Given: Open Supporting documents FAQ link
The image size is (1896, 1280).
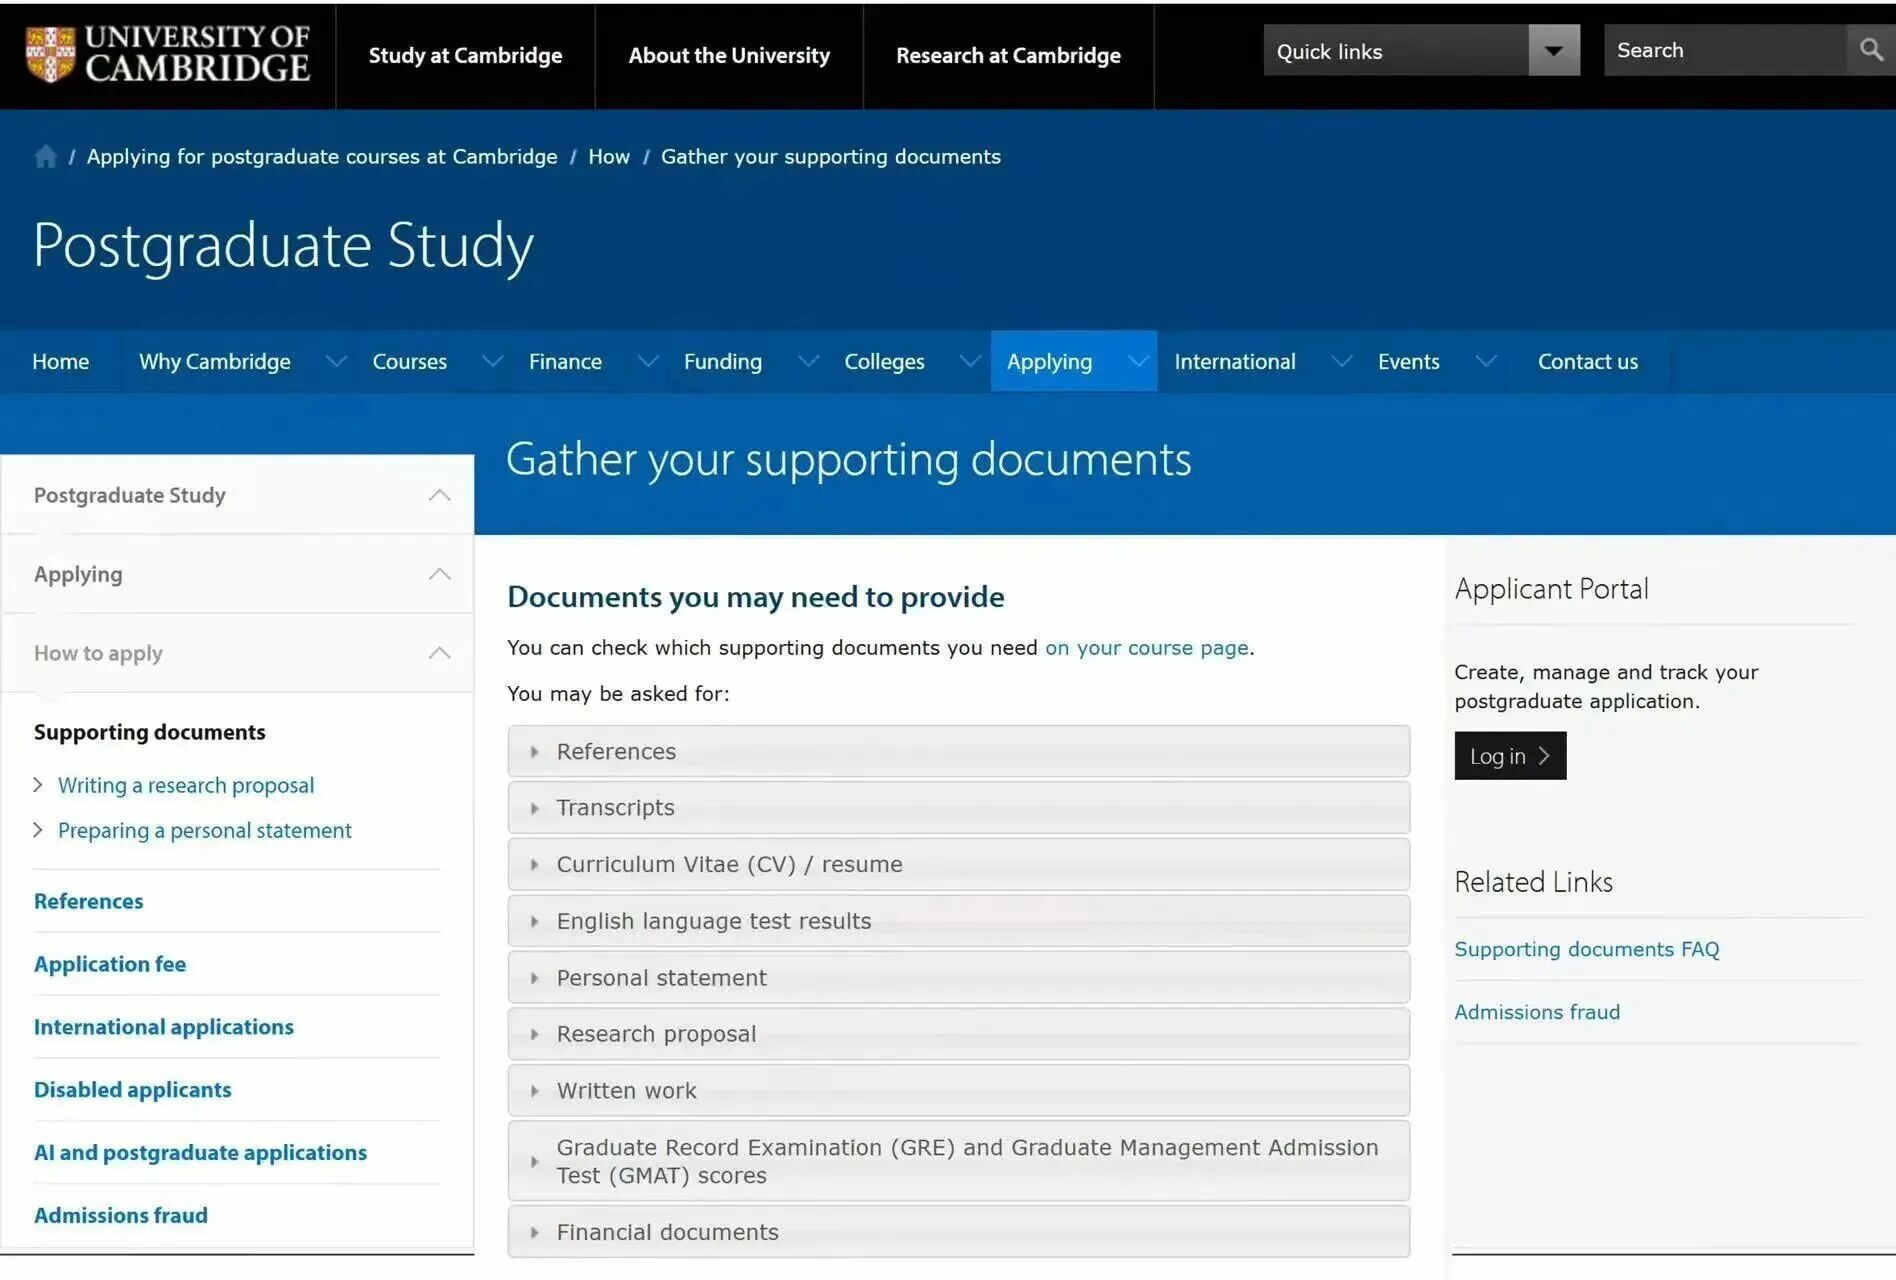Looking at the screenshot, I should tap(1586, 949).
